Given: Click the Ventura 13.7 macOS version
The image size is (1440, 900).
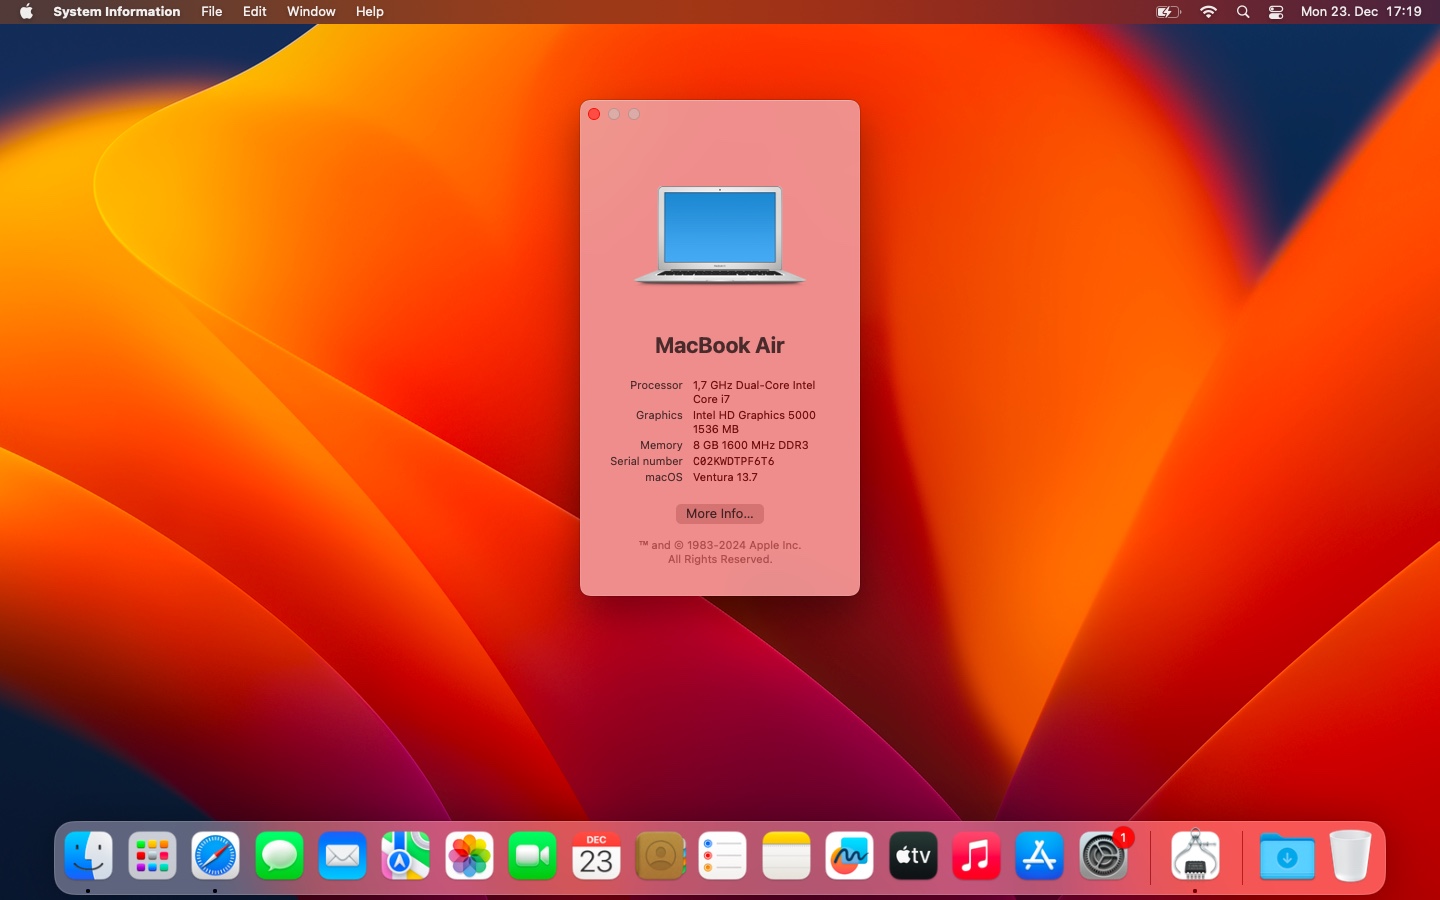Looking at the screenshot, I should click(x=725, y=478).
